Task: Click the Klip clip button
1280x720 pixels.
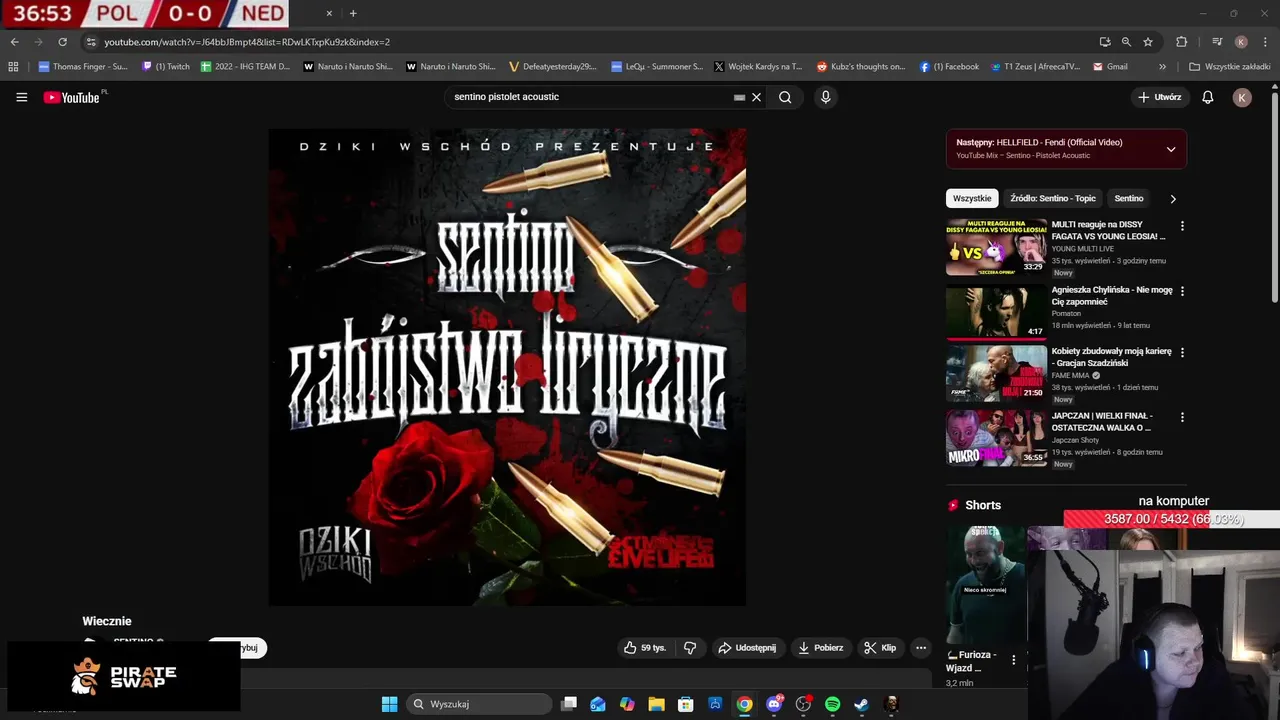Action: click(880, 648)
